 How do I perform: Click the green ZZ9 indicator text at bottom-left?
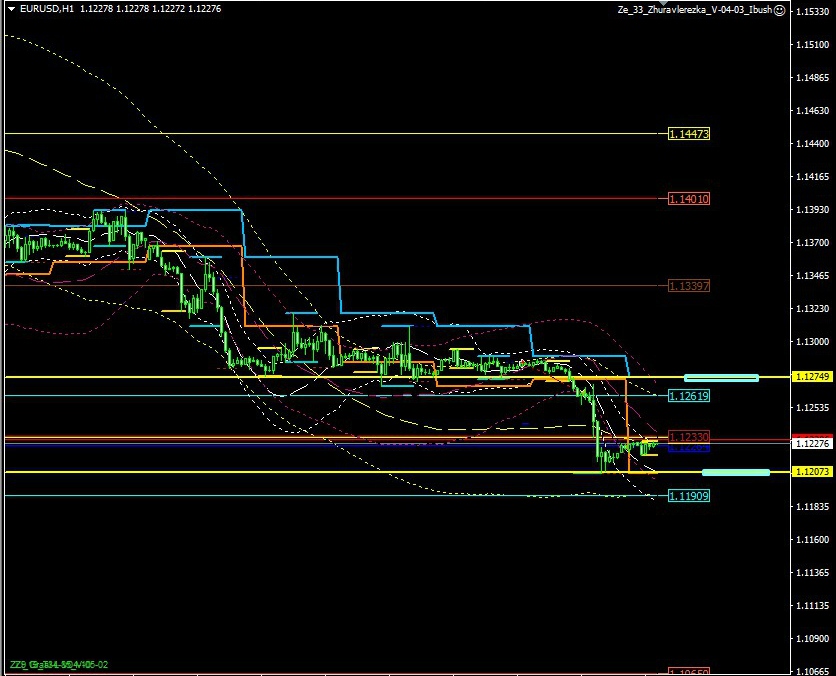[58, 665]
